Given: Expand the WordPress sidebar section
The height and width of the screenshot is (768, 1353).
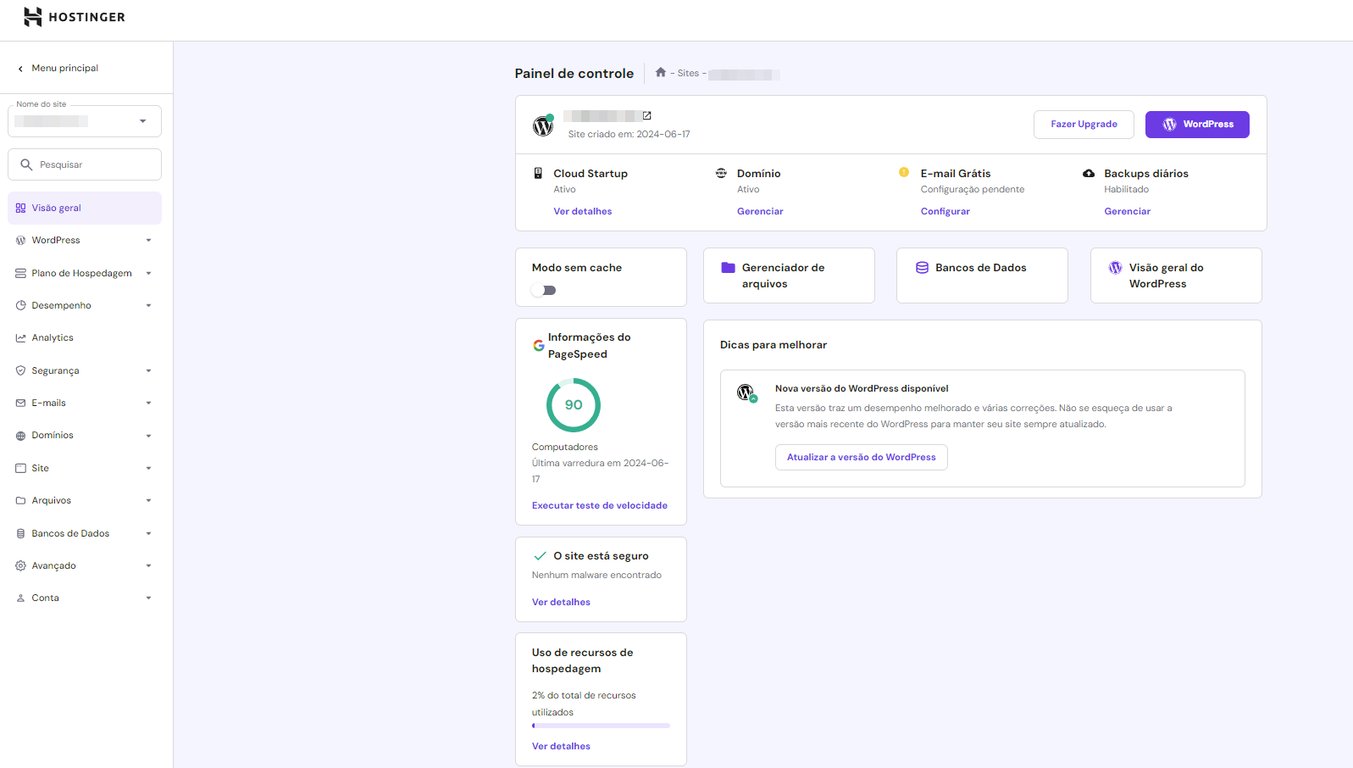Looking at the screenshot, I should pyautogui.click(x=147, y=240).
